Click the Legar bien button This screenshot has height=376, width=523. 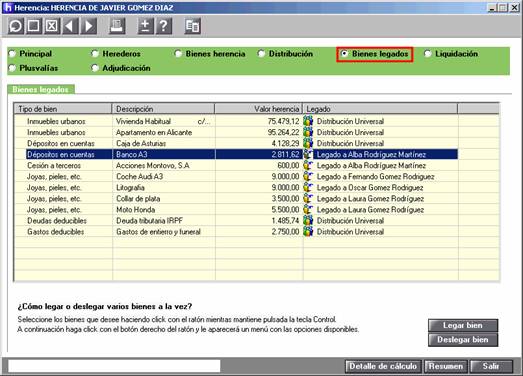click(x=463, y=325)
